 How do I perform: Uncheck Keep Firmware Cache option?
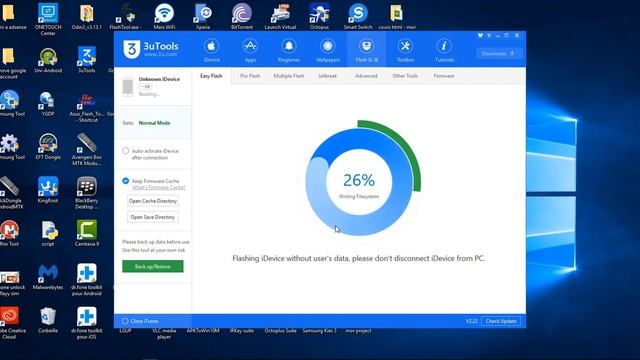click(x=125, y=181)
